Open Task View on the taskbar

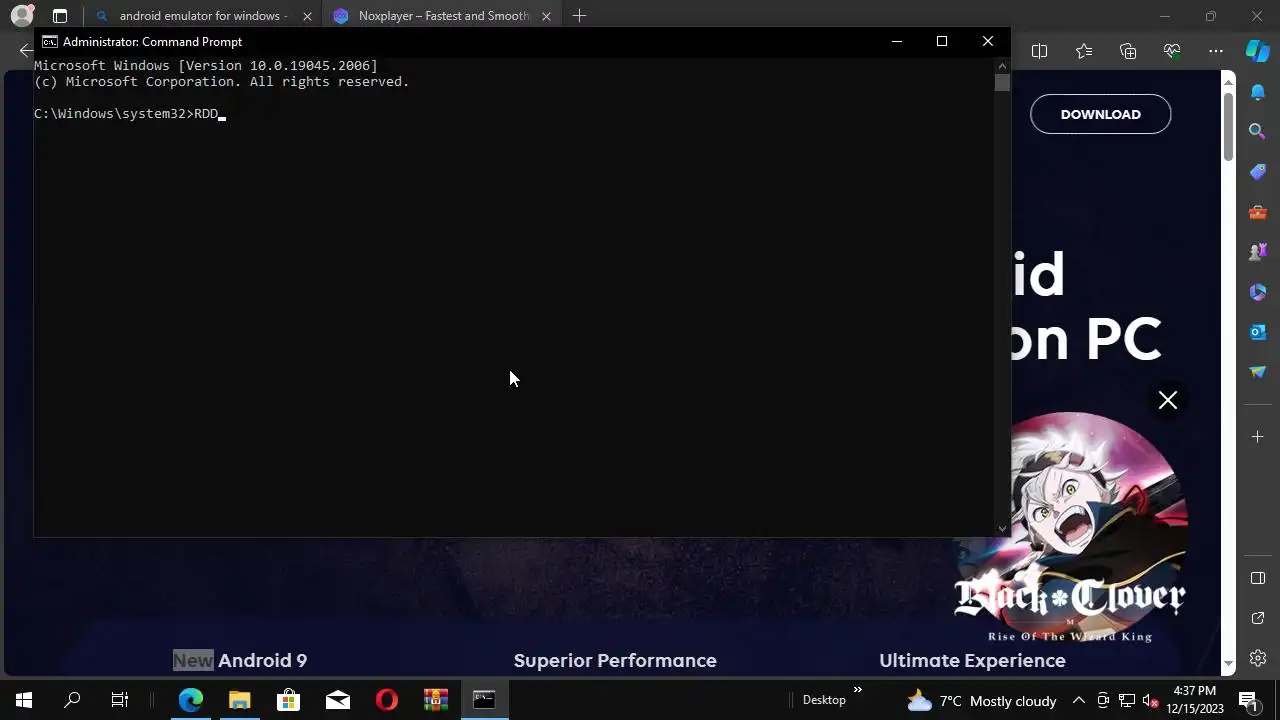[120, 700]
